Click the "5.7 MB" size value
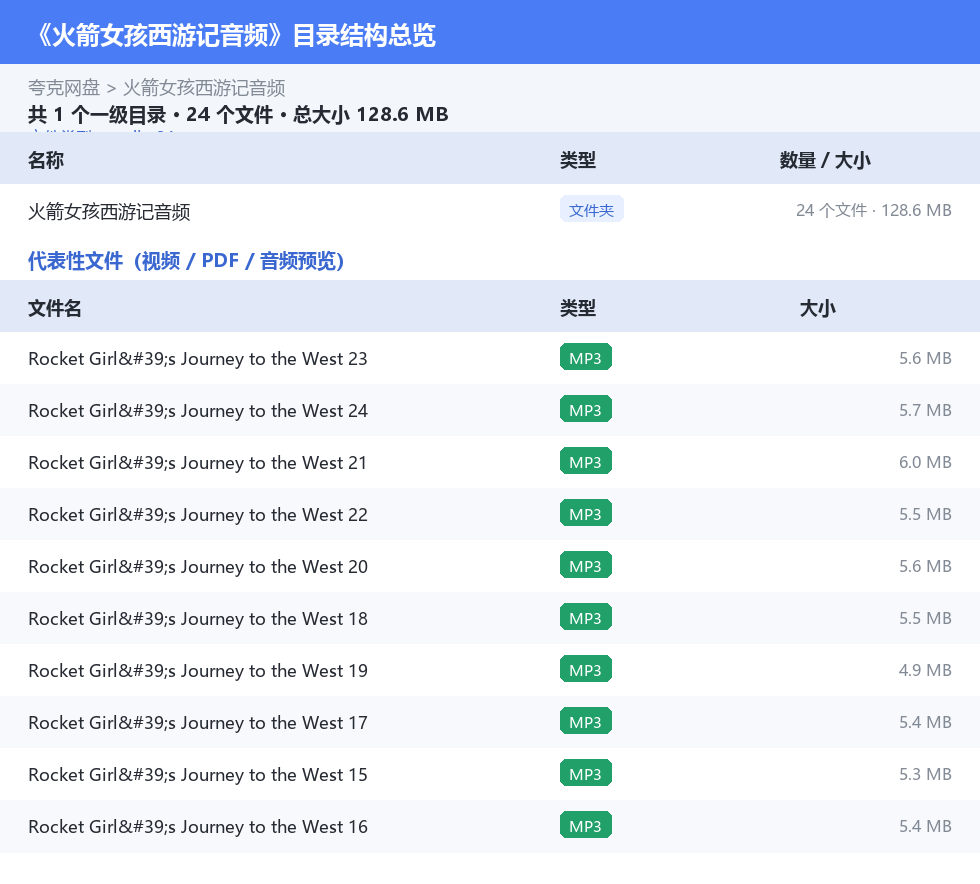 pyautogui.click(x=925, y=410)
